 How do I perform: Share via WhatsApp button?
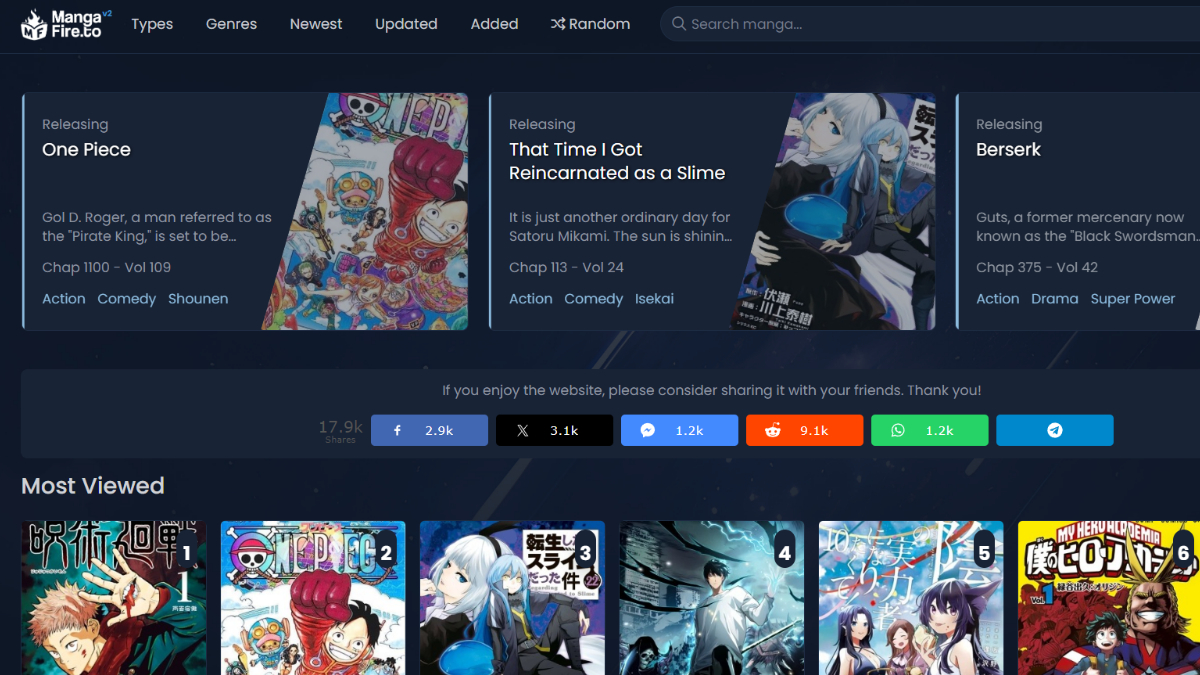929,430
